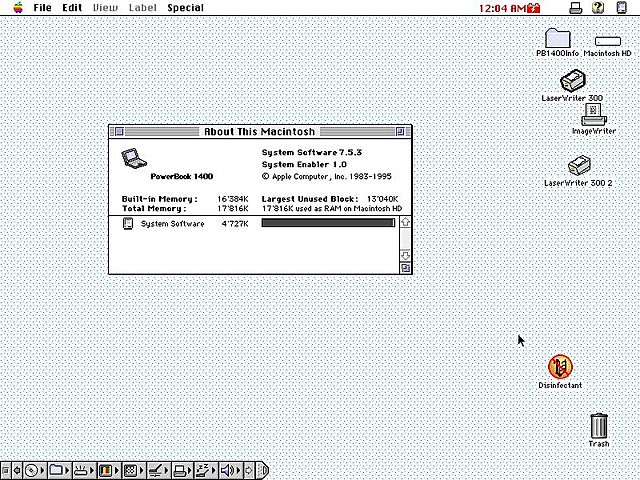Click the Control Strip scroll-left arrow
Image resolution: width=640 pixels, height=480 pixels.
coord(17,471)
